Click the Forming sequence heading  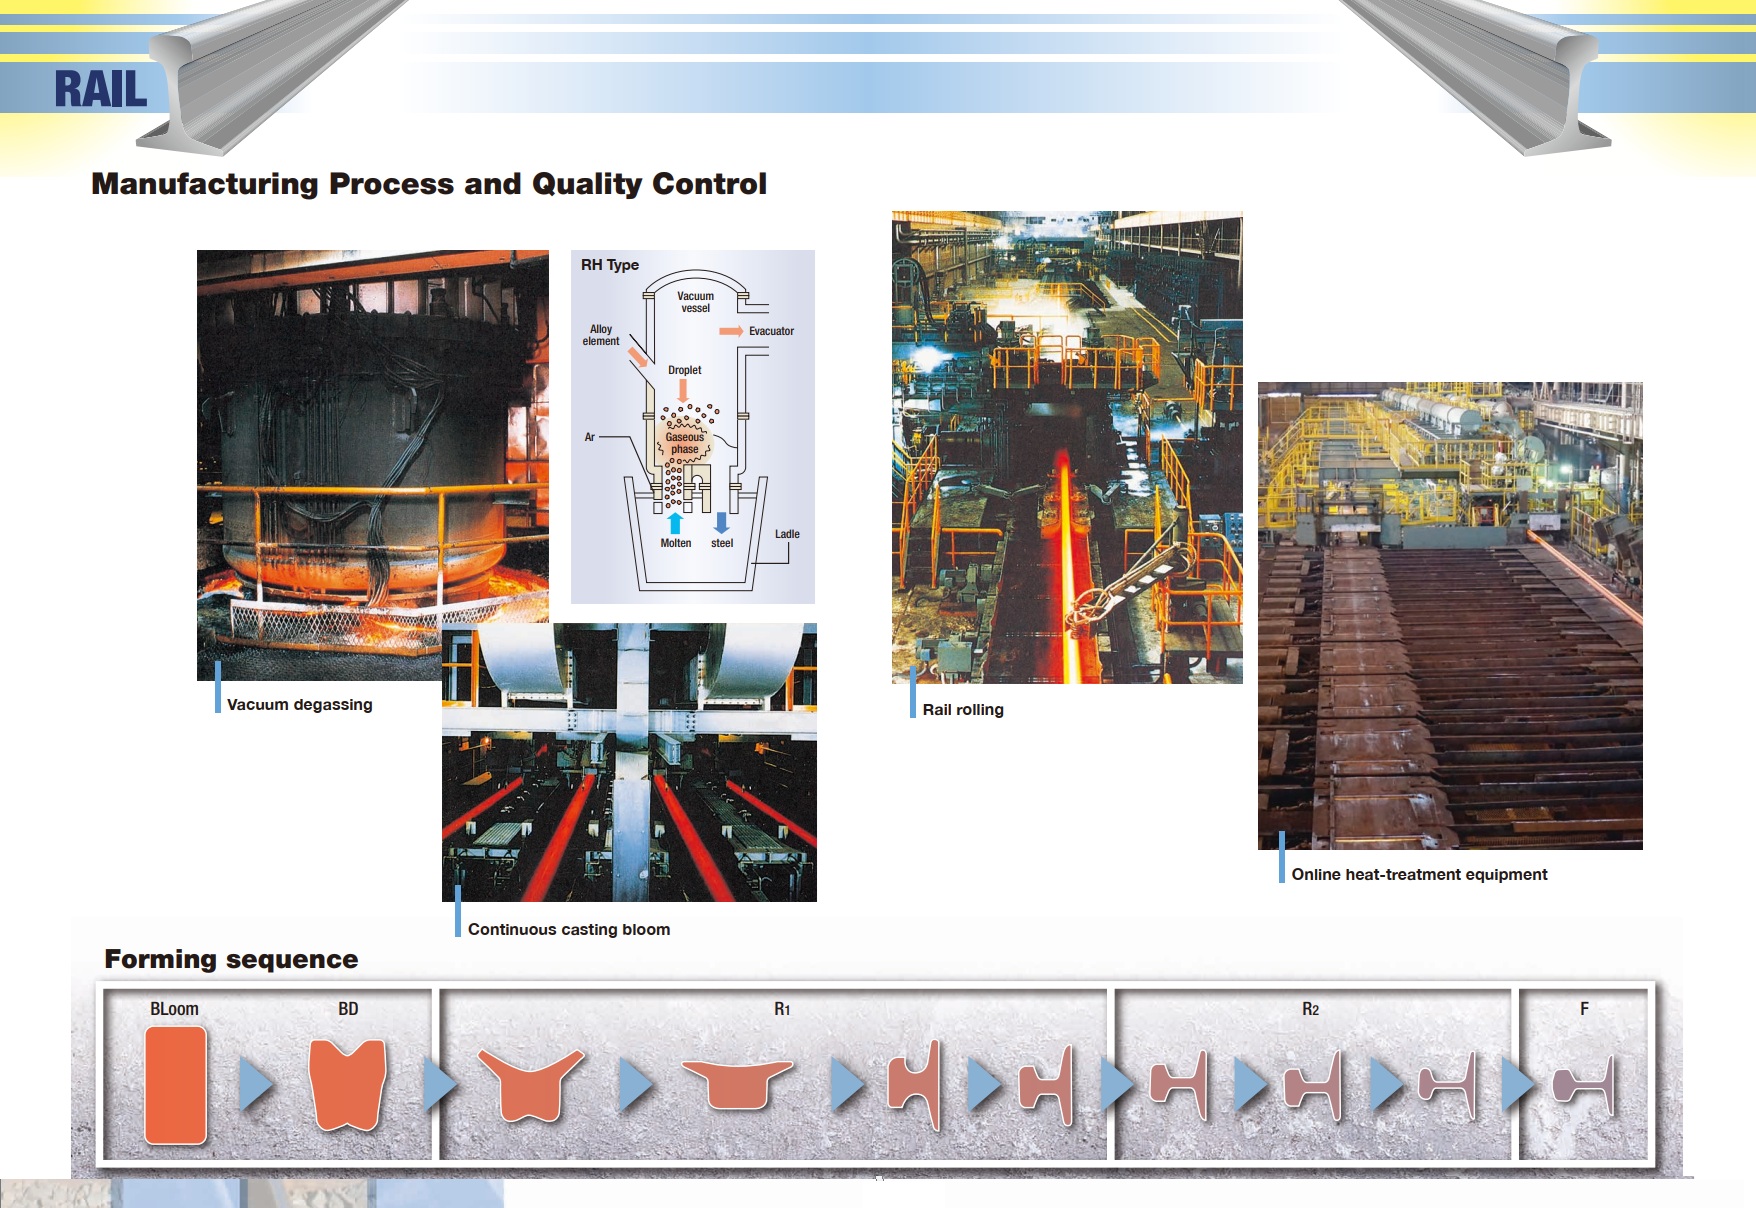click(231, 959)
